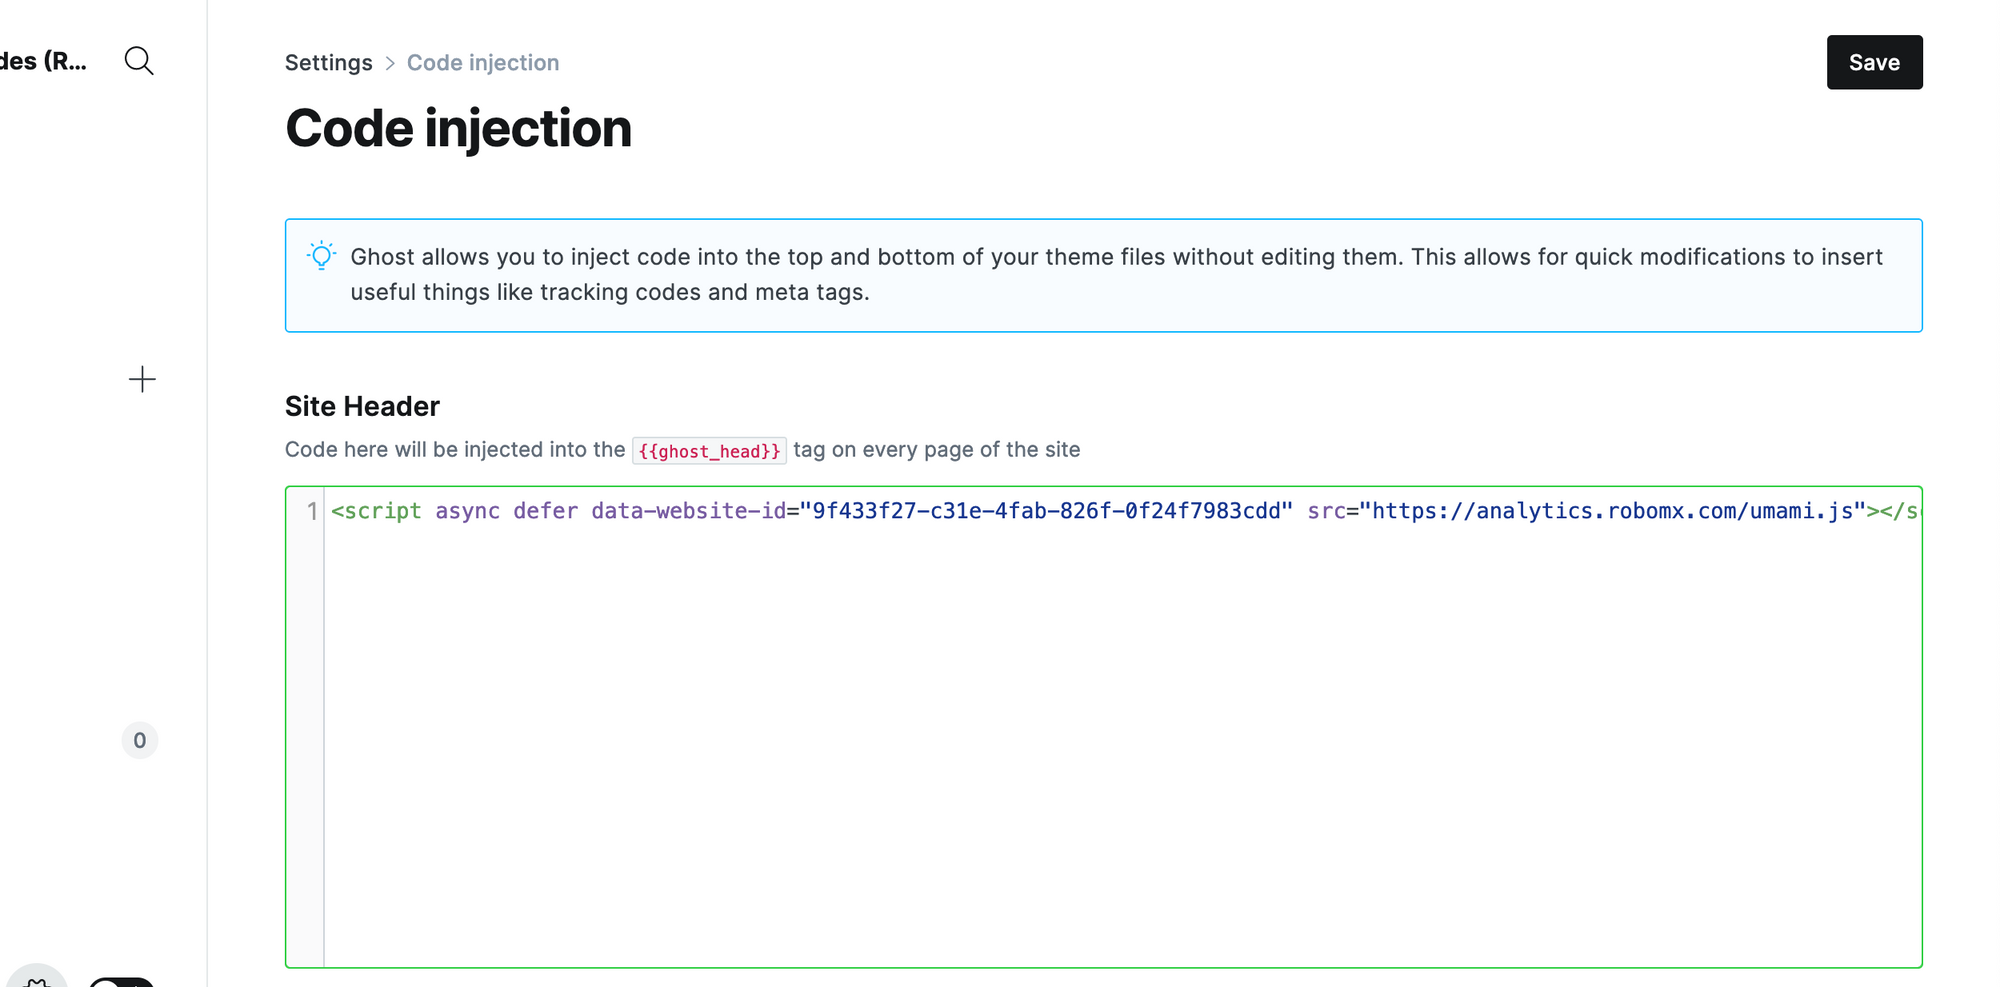Click the breadcrumb chevron separator
The width and height of the screenshot is (2000, 987).
390,63
